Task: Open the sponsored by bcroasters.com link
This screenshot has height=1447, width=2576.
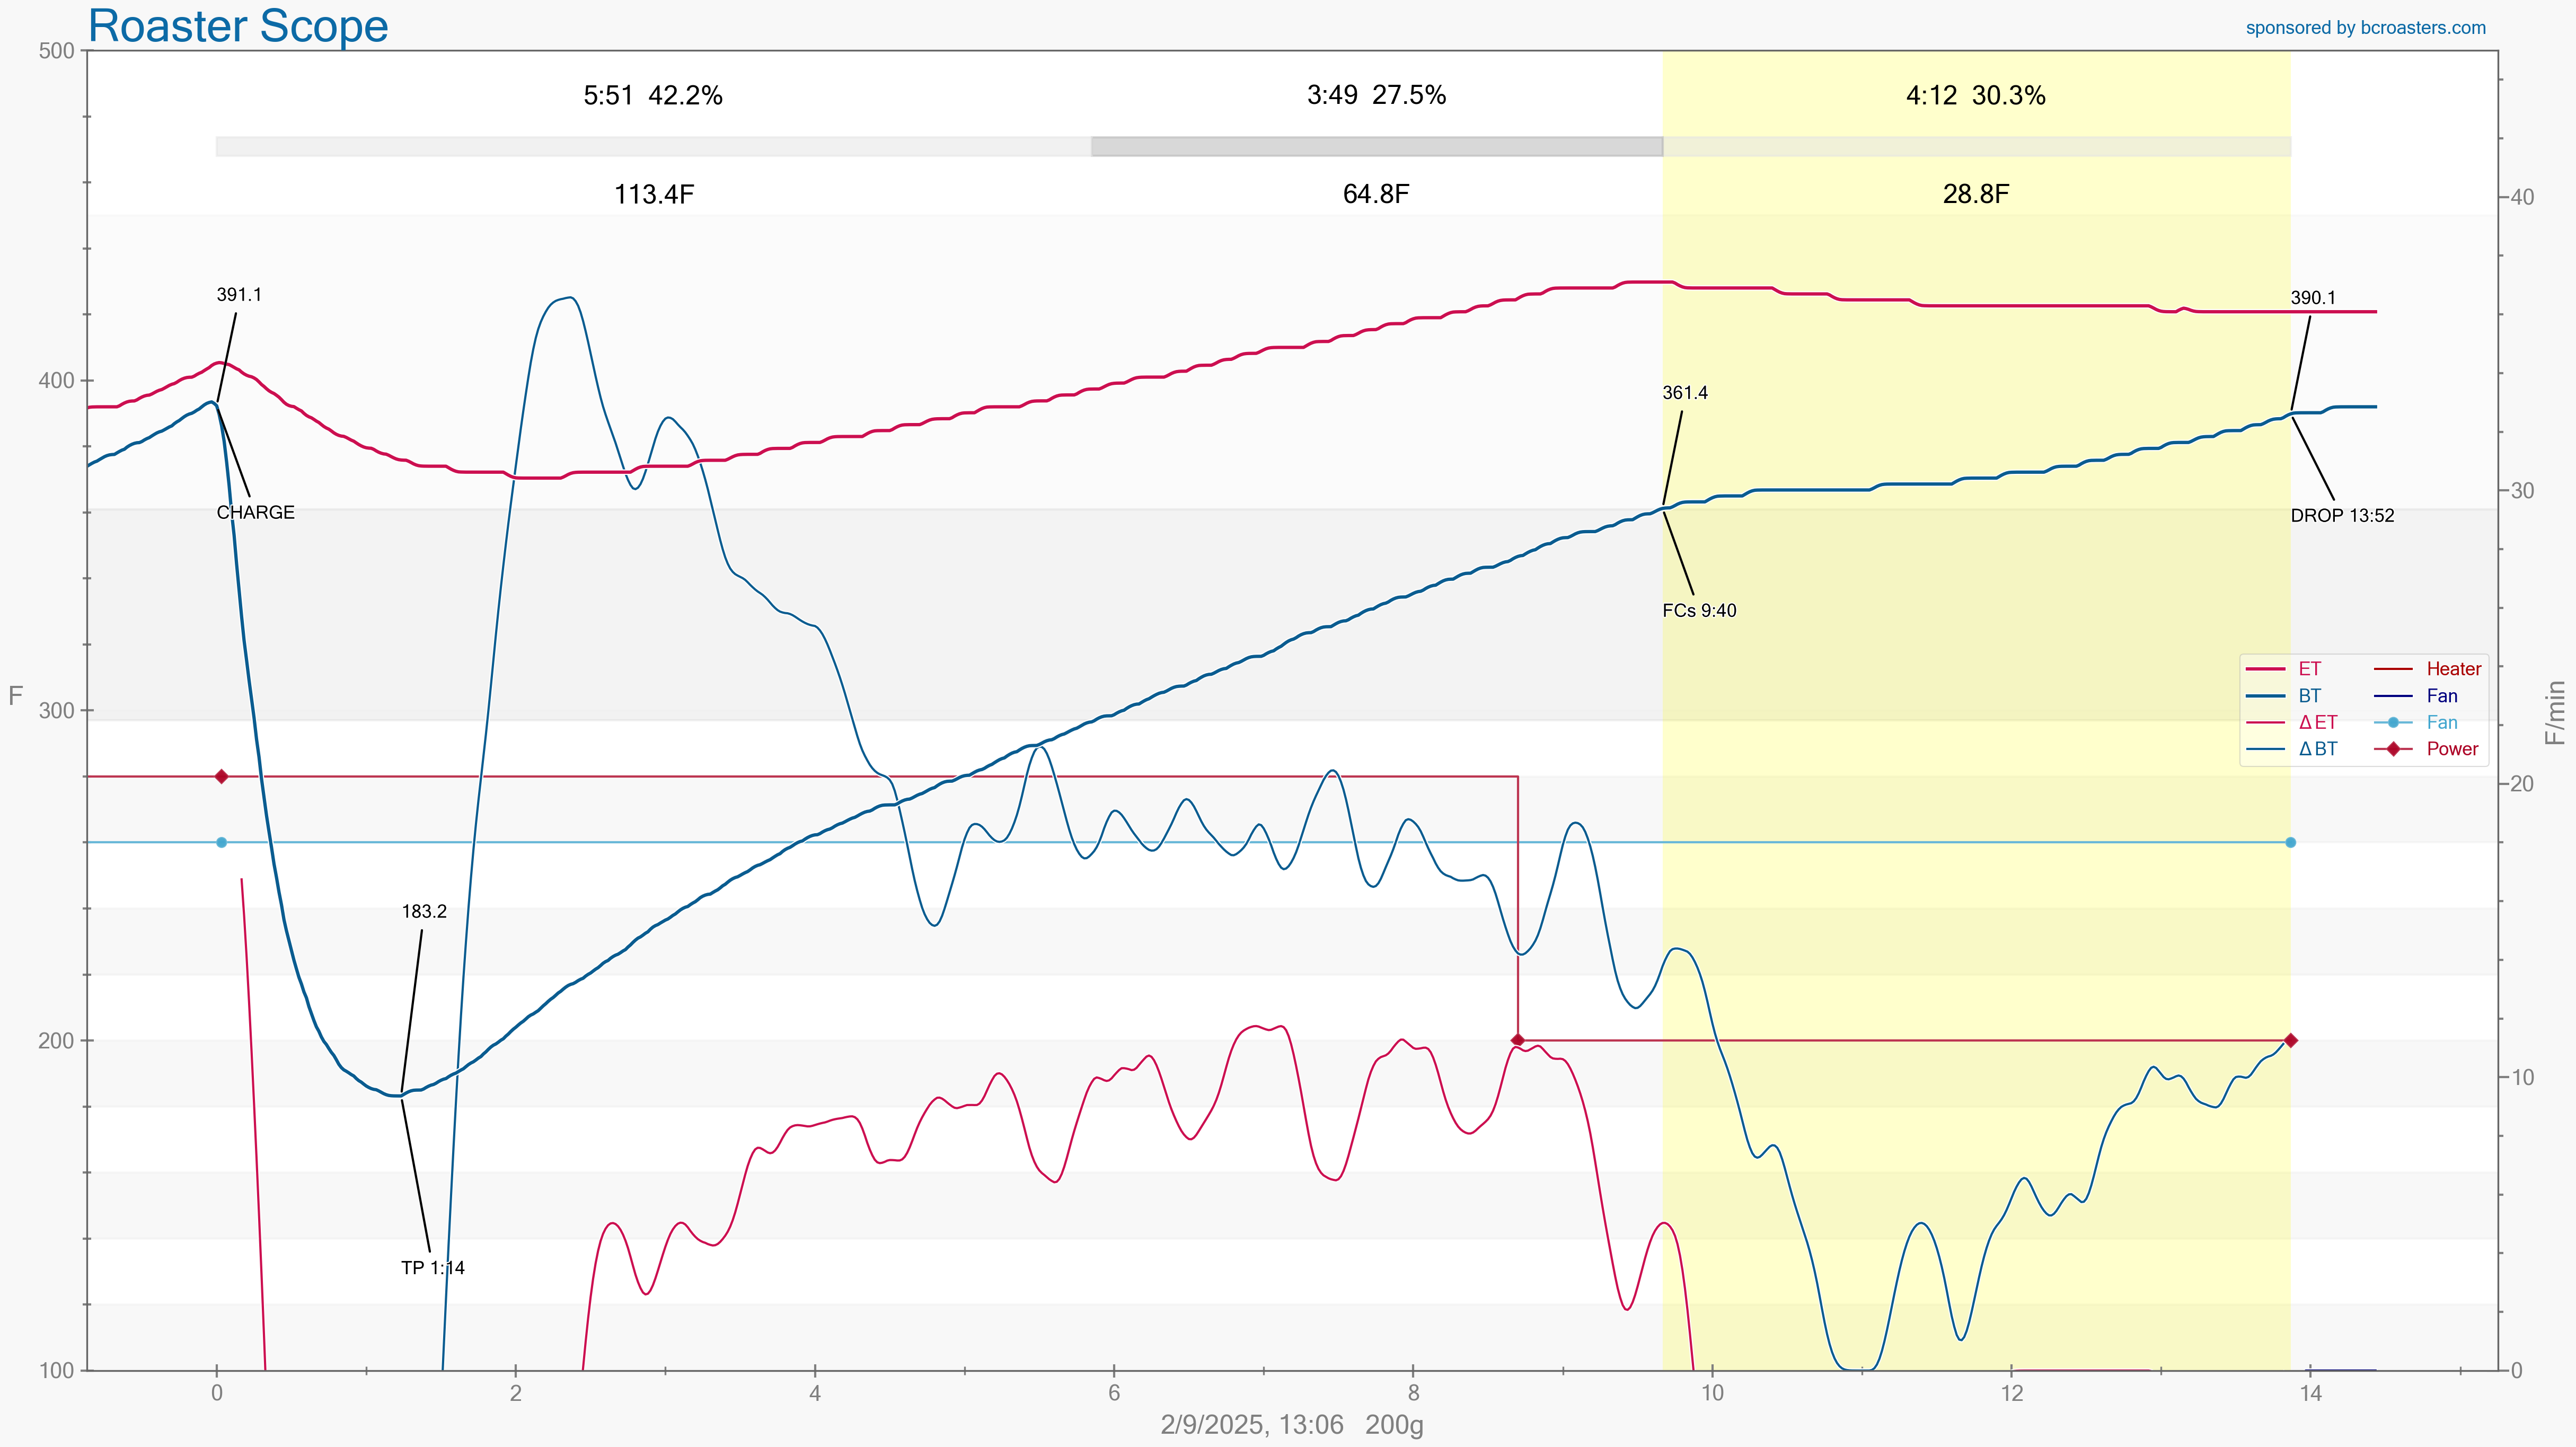Action: tap(2365, 28)
